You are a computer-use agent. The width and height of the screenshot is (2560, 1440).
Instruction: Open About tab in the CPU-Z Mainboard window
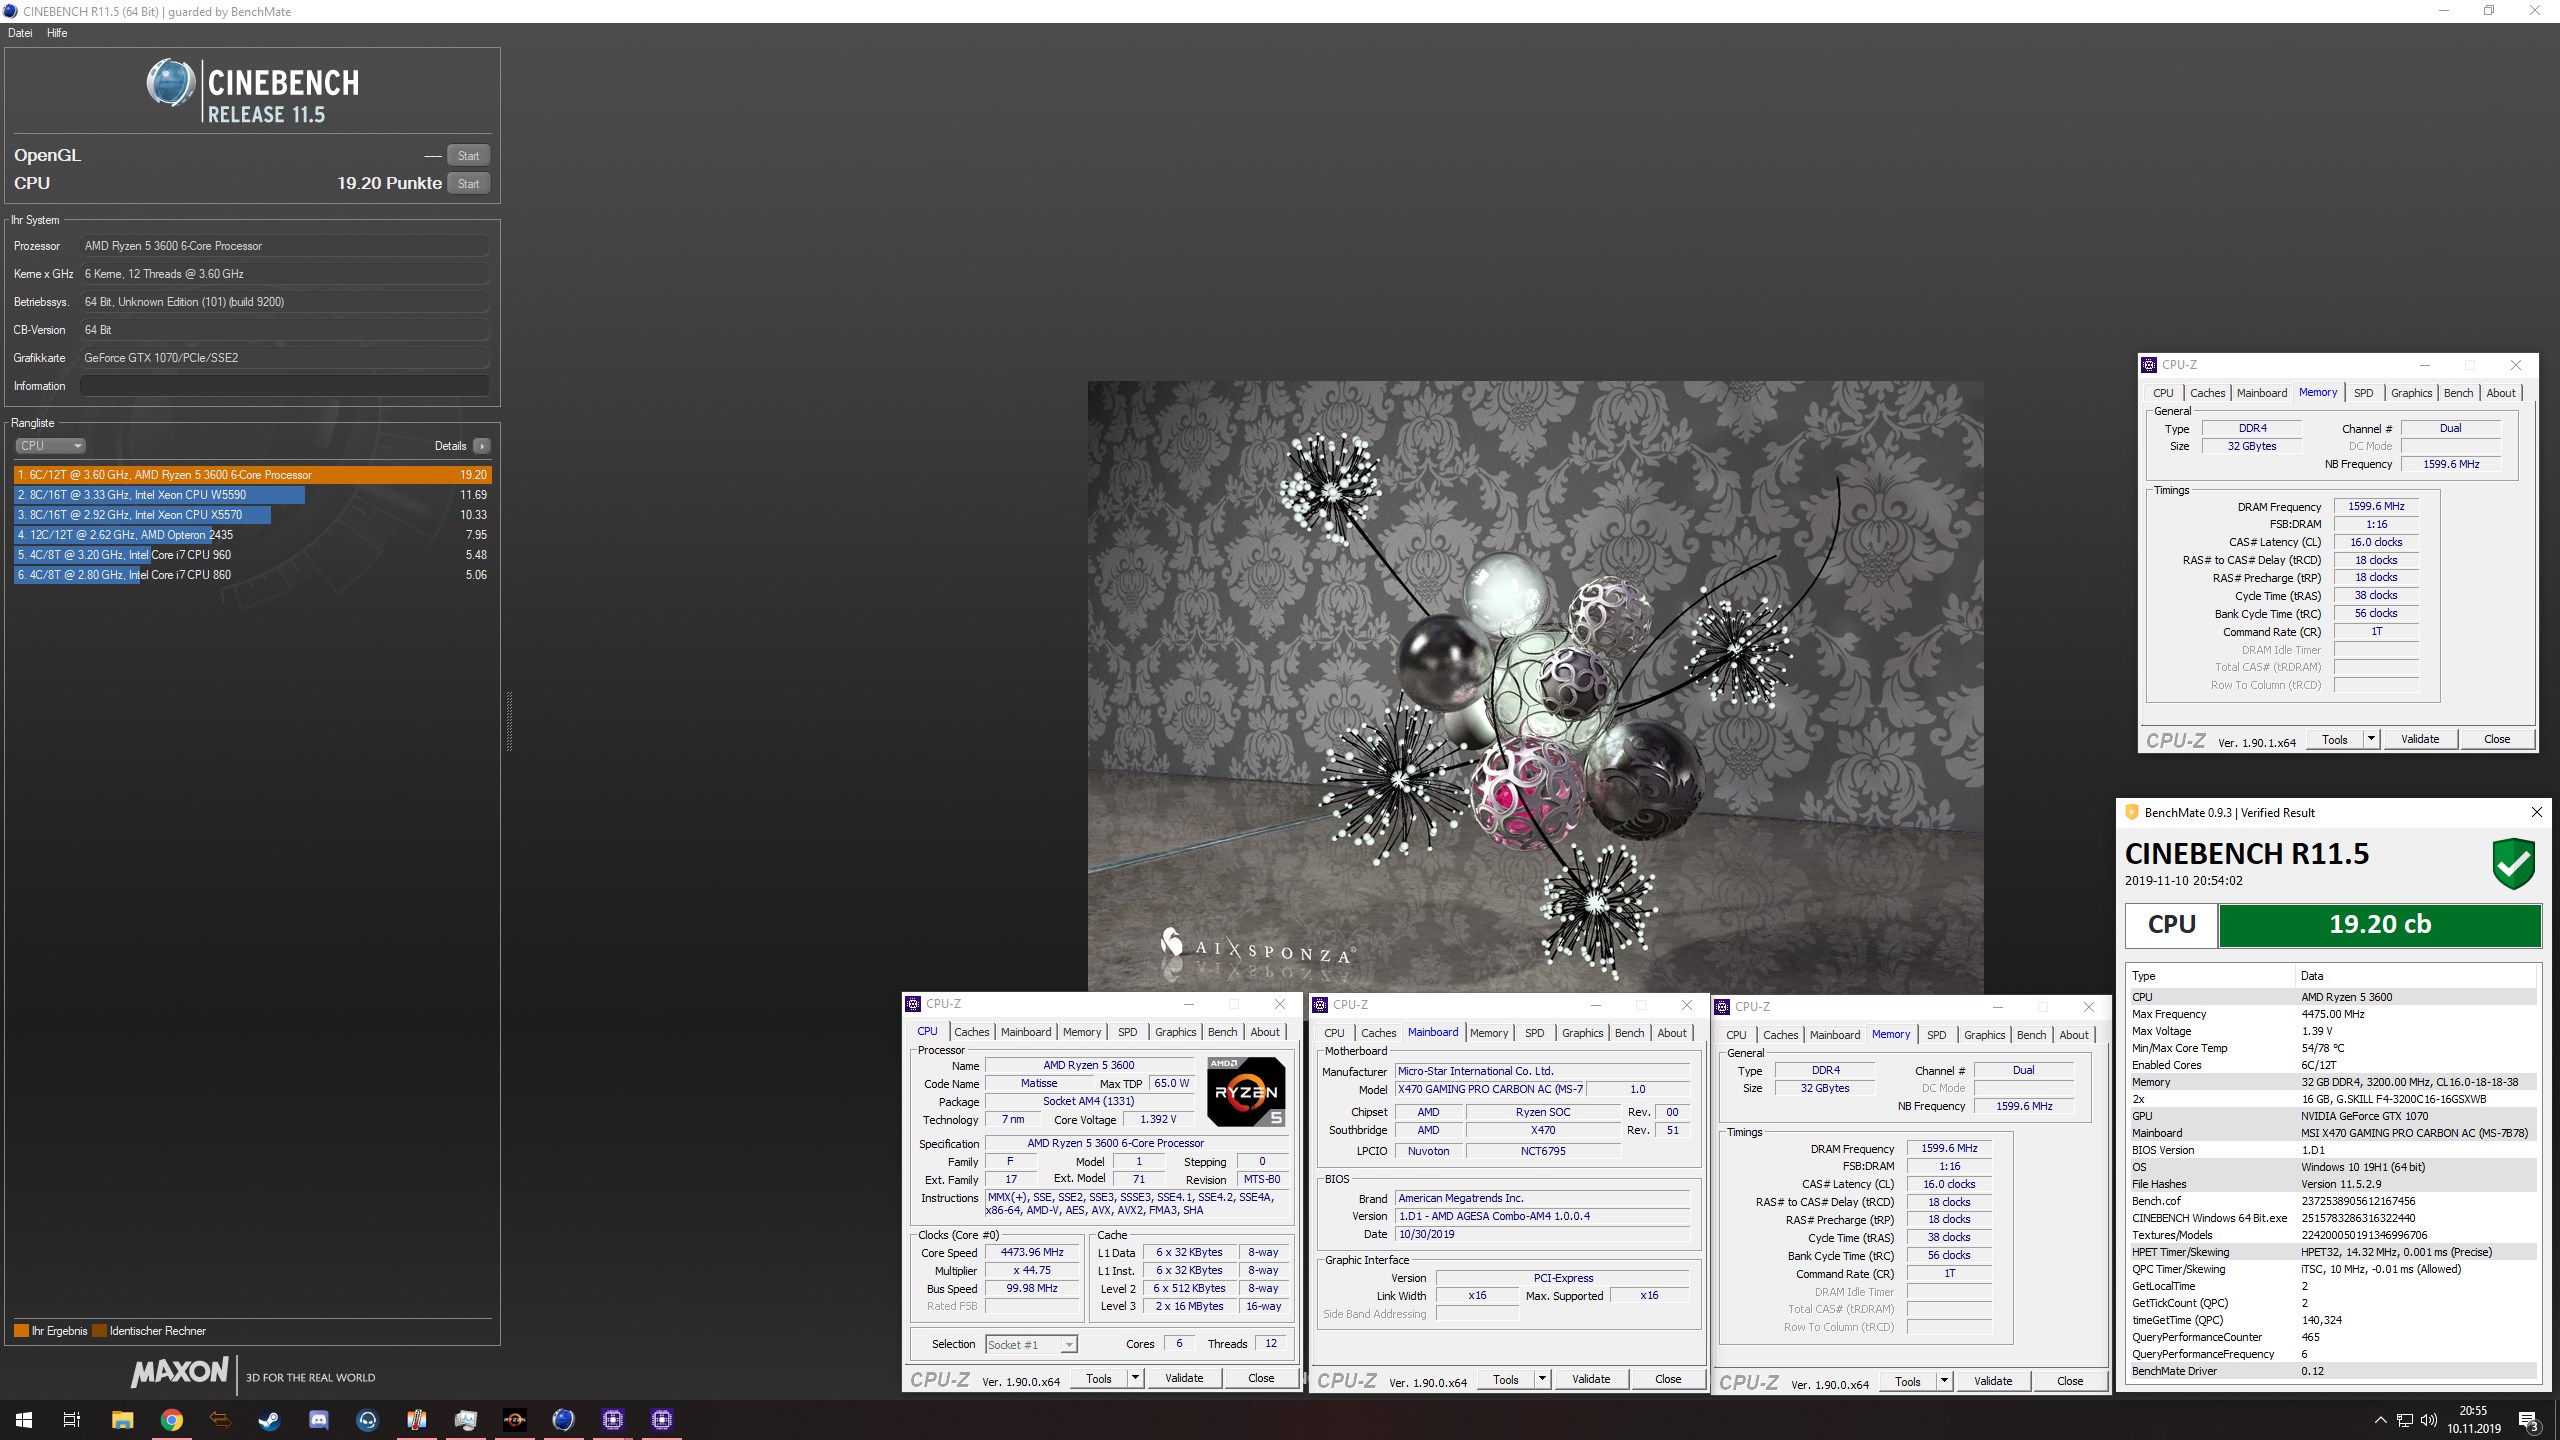pyautogui.click(x=1672, y=1033)
